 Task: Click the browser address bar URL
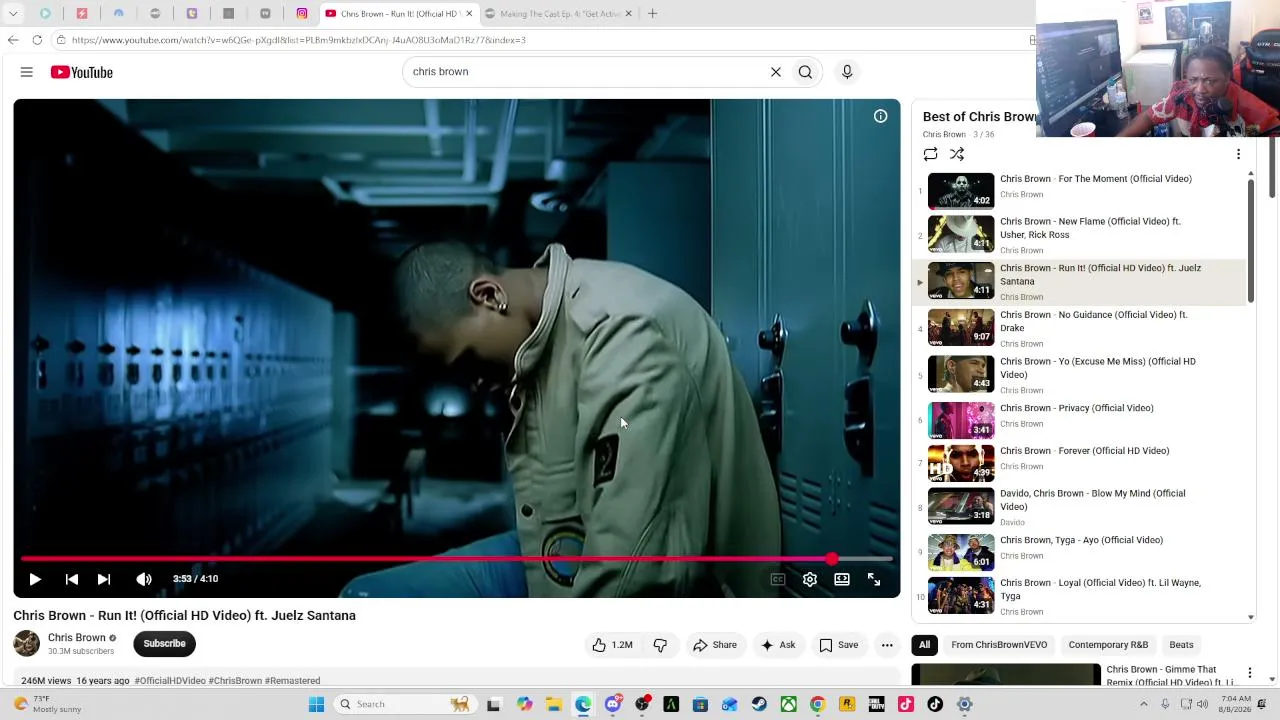click(299, 40)
